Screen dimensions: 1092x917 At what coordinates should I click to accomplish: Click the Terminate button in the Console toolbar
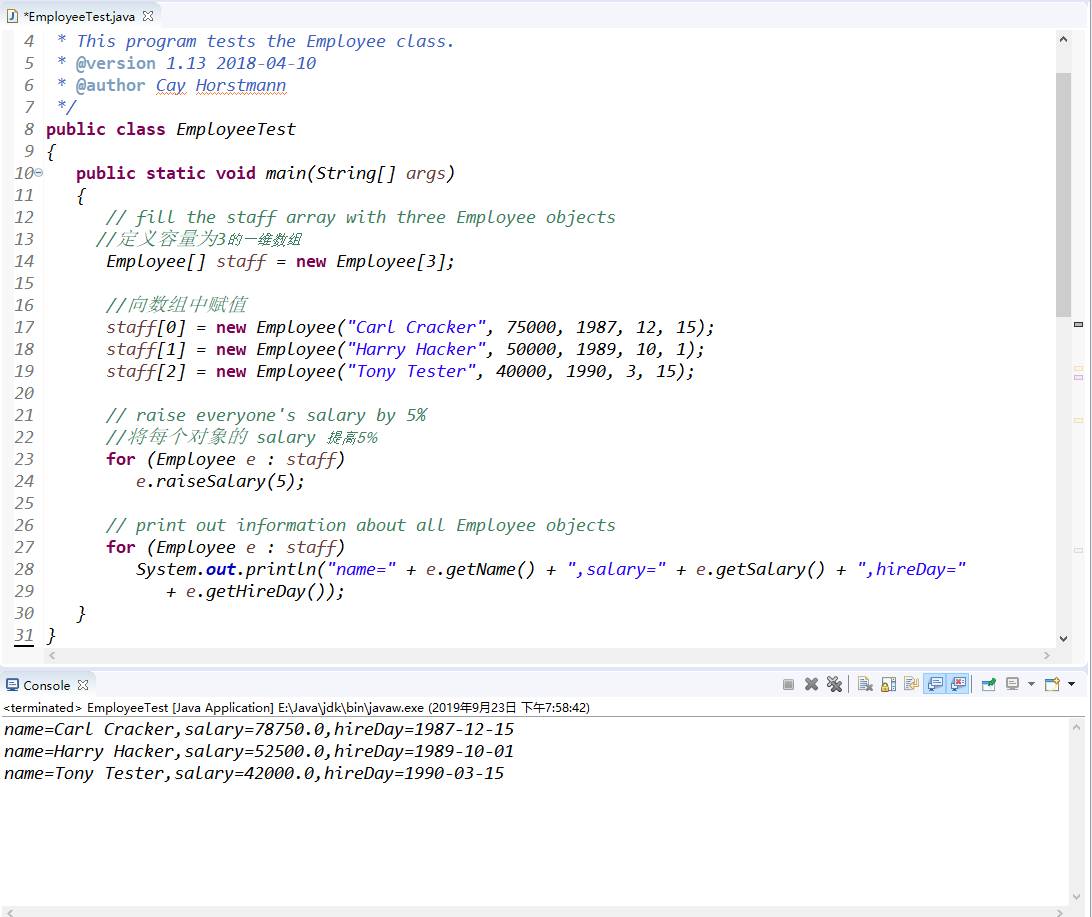point(788,684)
